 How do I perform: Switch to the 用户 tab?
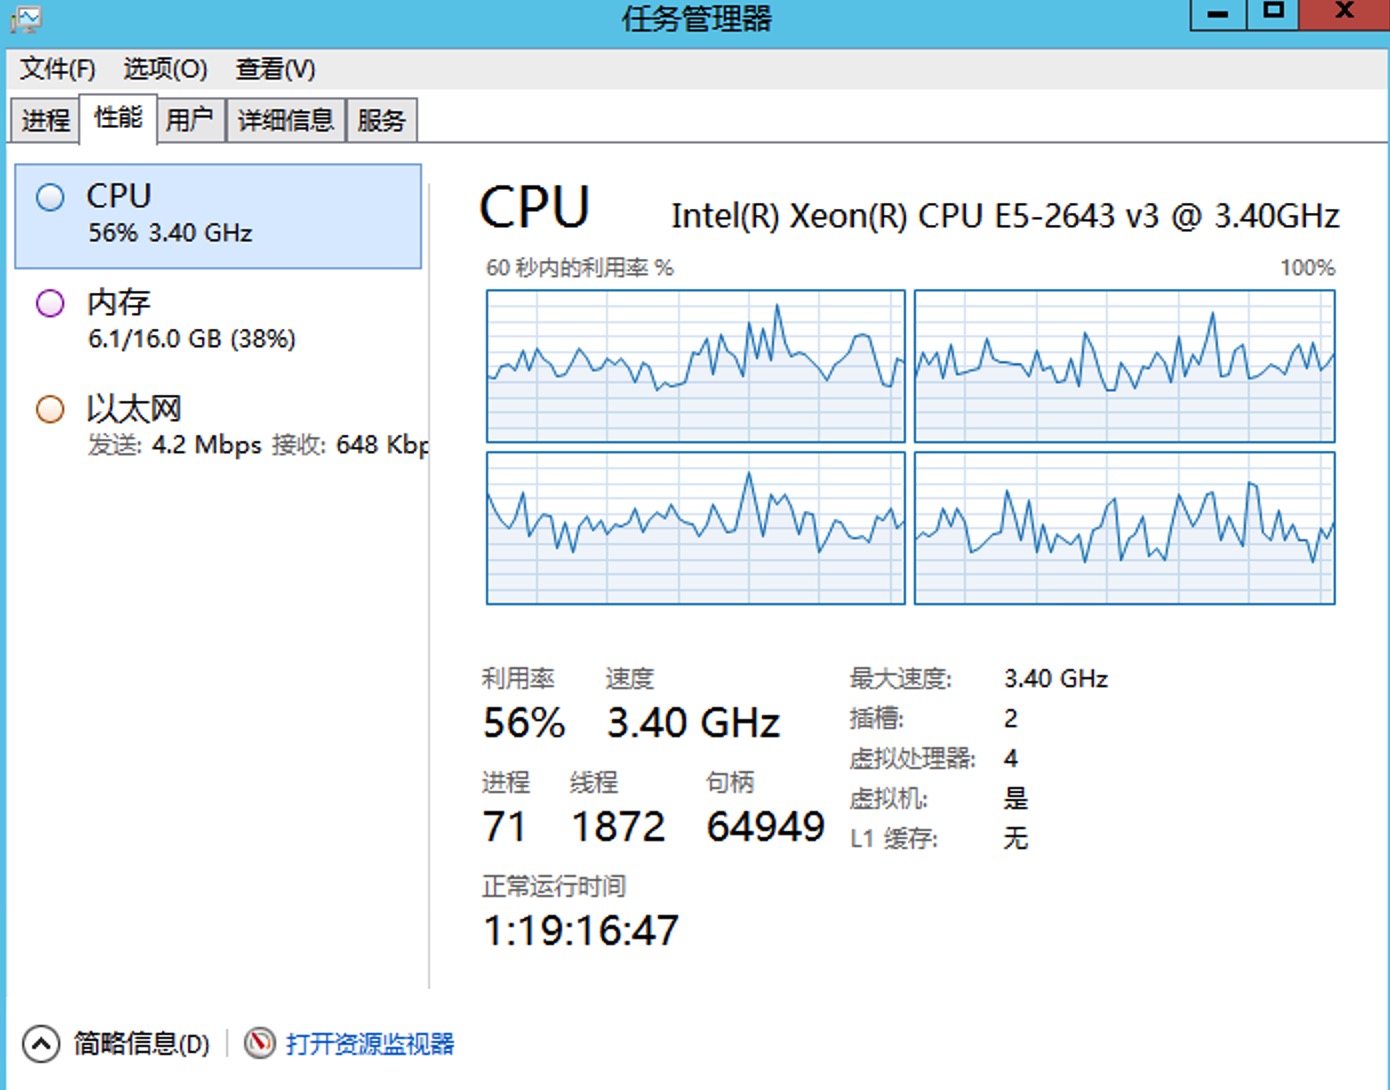pos(189,121)
